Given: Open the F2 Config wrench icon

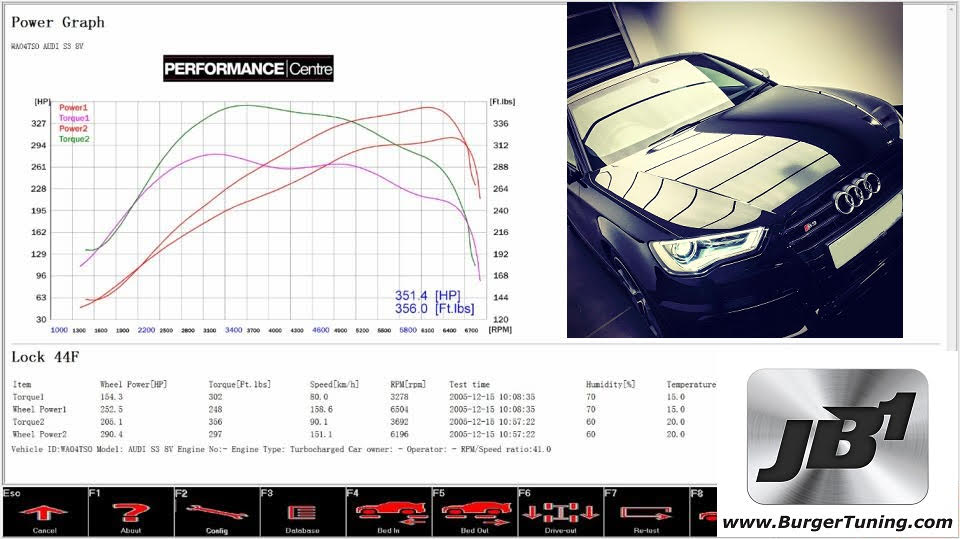Looking at the screenshot, I should [x=216, y=511].
